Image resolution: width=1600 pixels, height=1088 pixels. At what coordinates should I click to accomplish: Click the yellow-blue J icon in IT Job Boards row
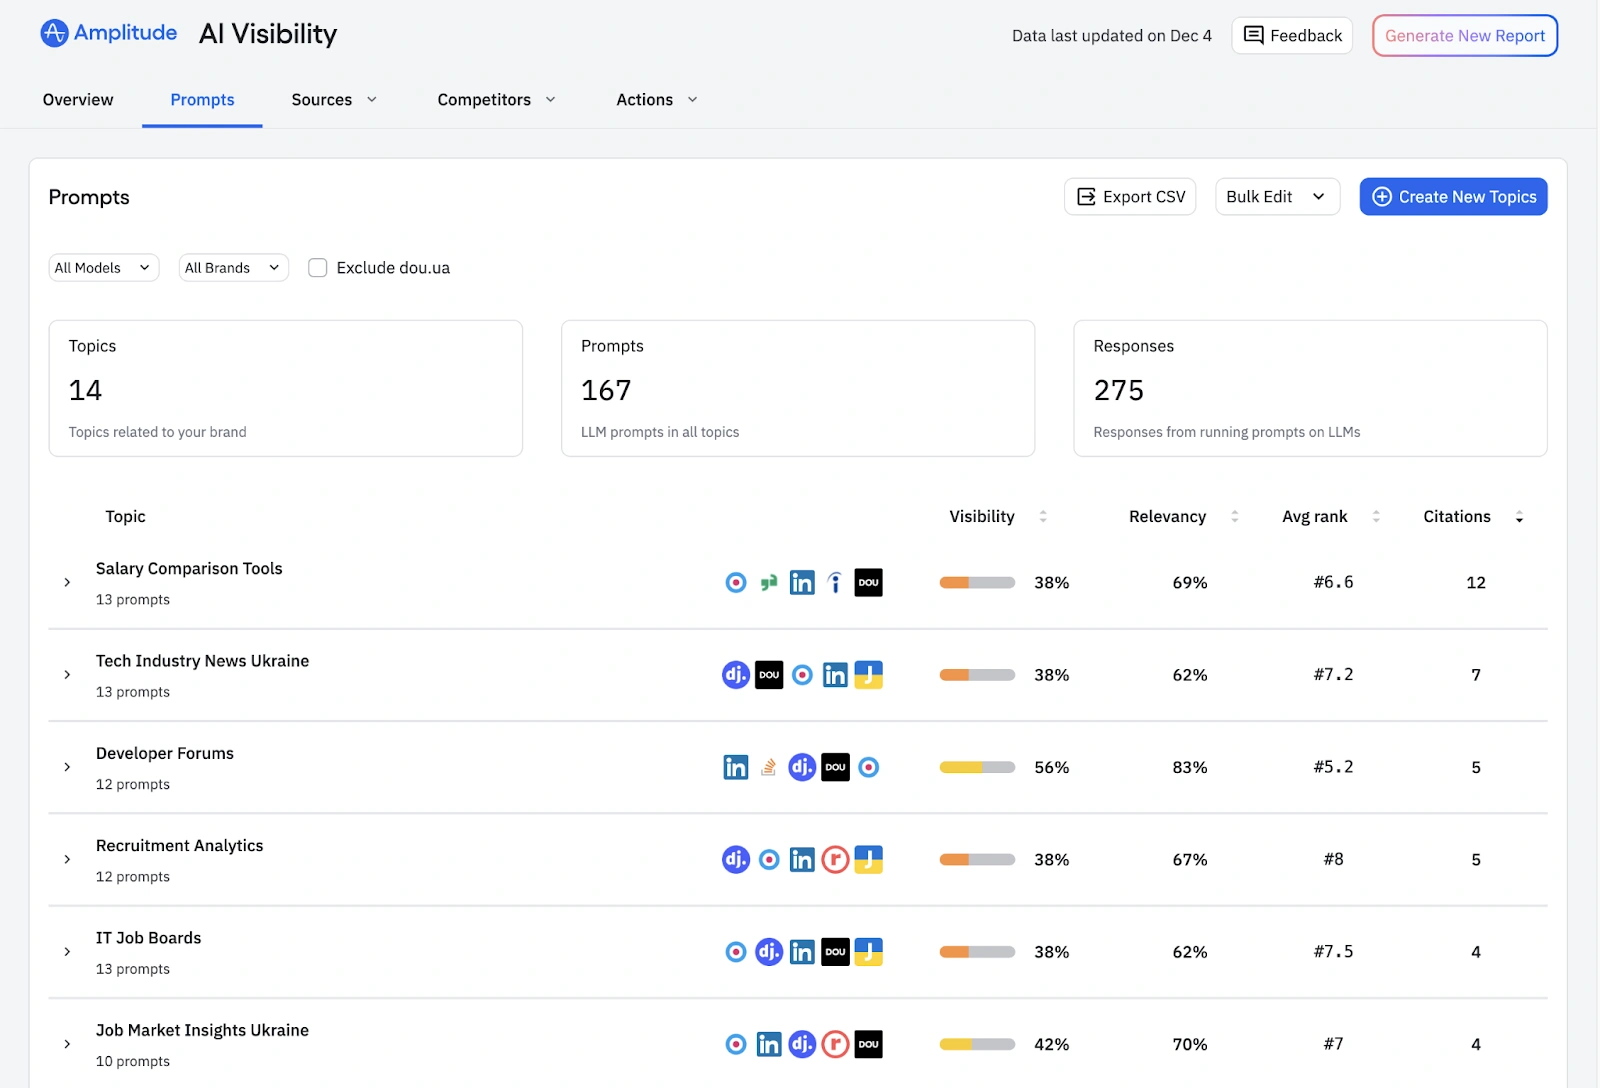868,952
